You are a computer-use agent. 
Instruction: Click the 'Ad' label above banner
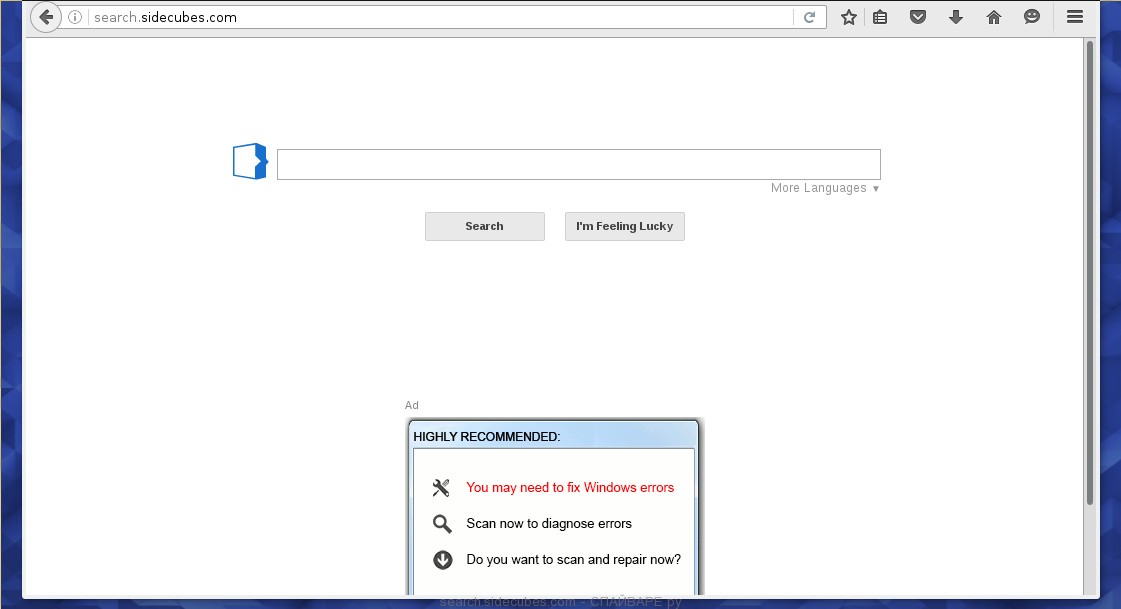point(412,405)
